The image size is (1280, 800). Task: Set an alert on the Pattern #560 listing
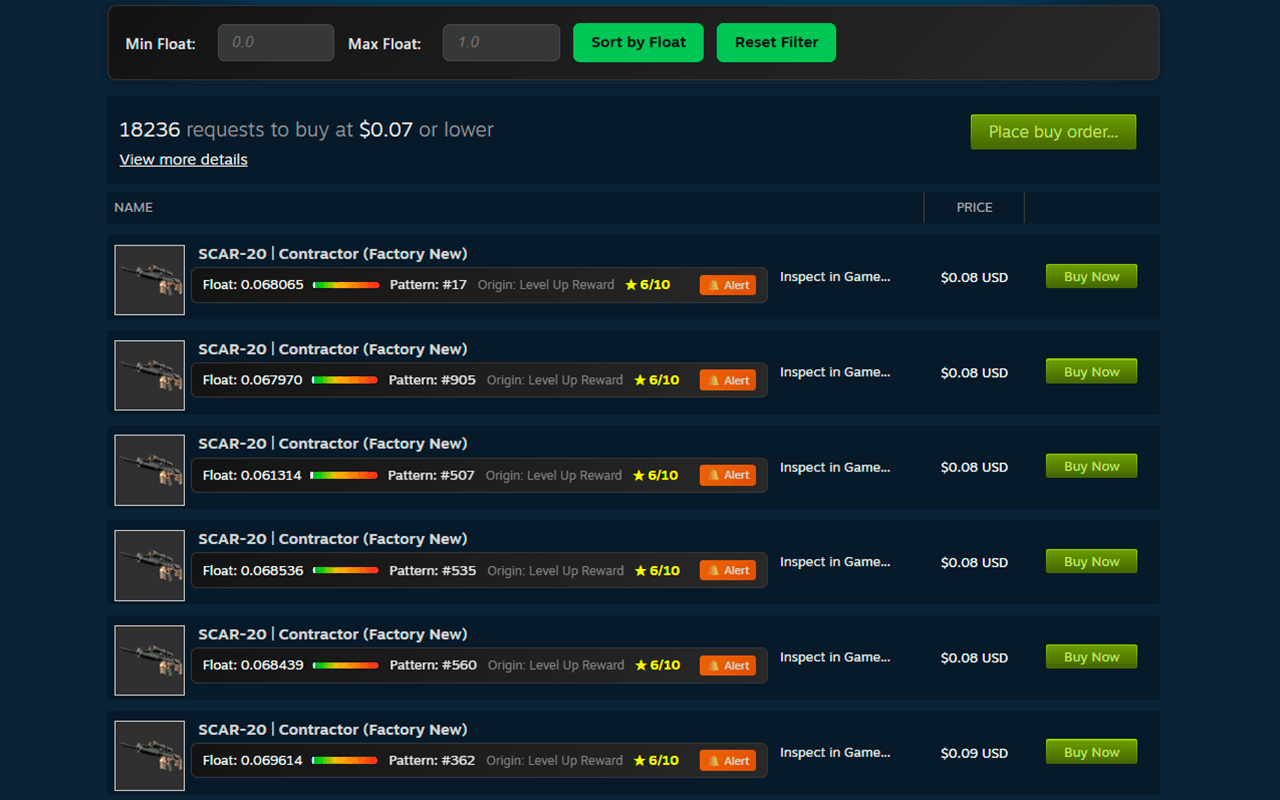[727, 665]
